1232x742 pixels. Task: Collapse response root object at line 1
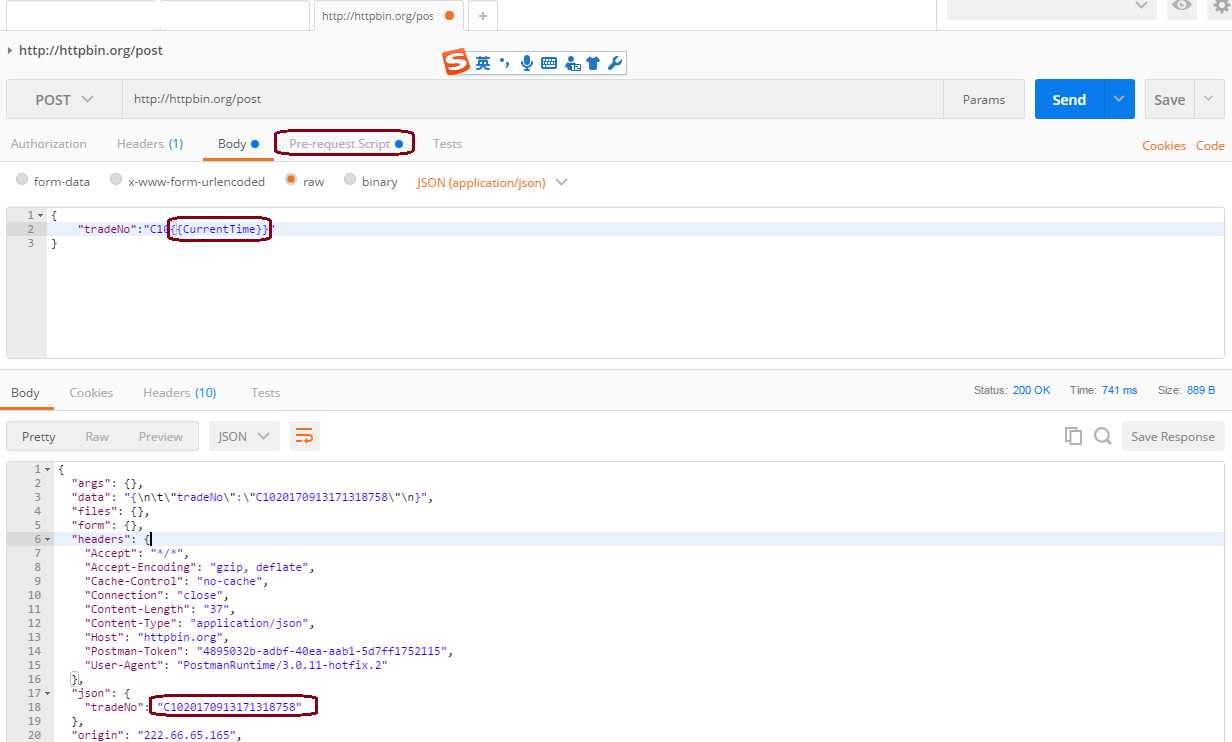pos(47,469)
